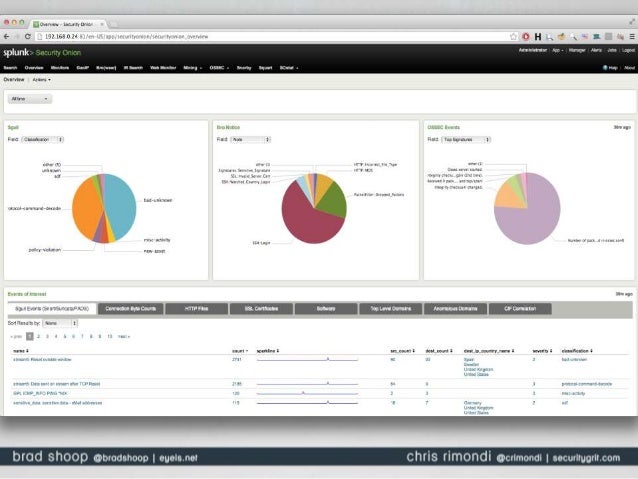Select the Overview browser tab

pyautogui.click(x=69, y=24)
